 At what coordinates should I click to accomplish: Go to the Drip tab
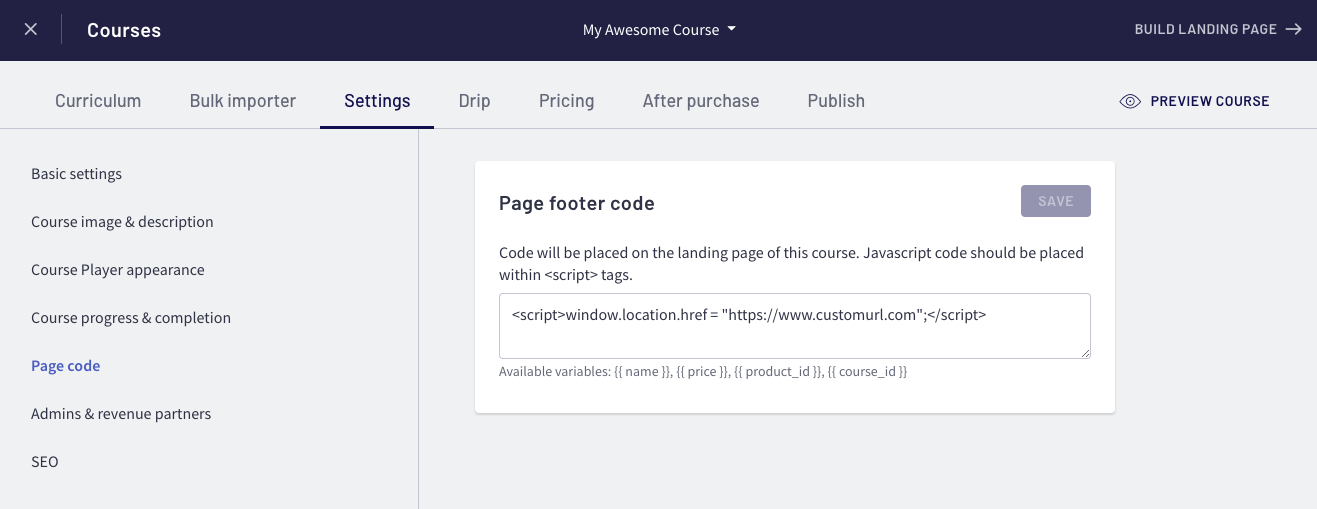click(474, 101)
